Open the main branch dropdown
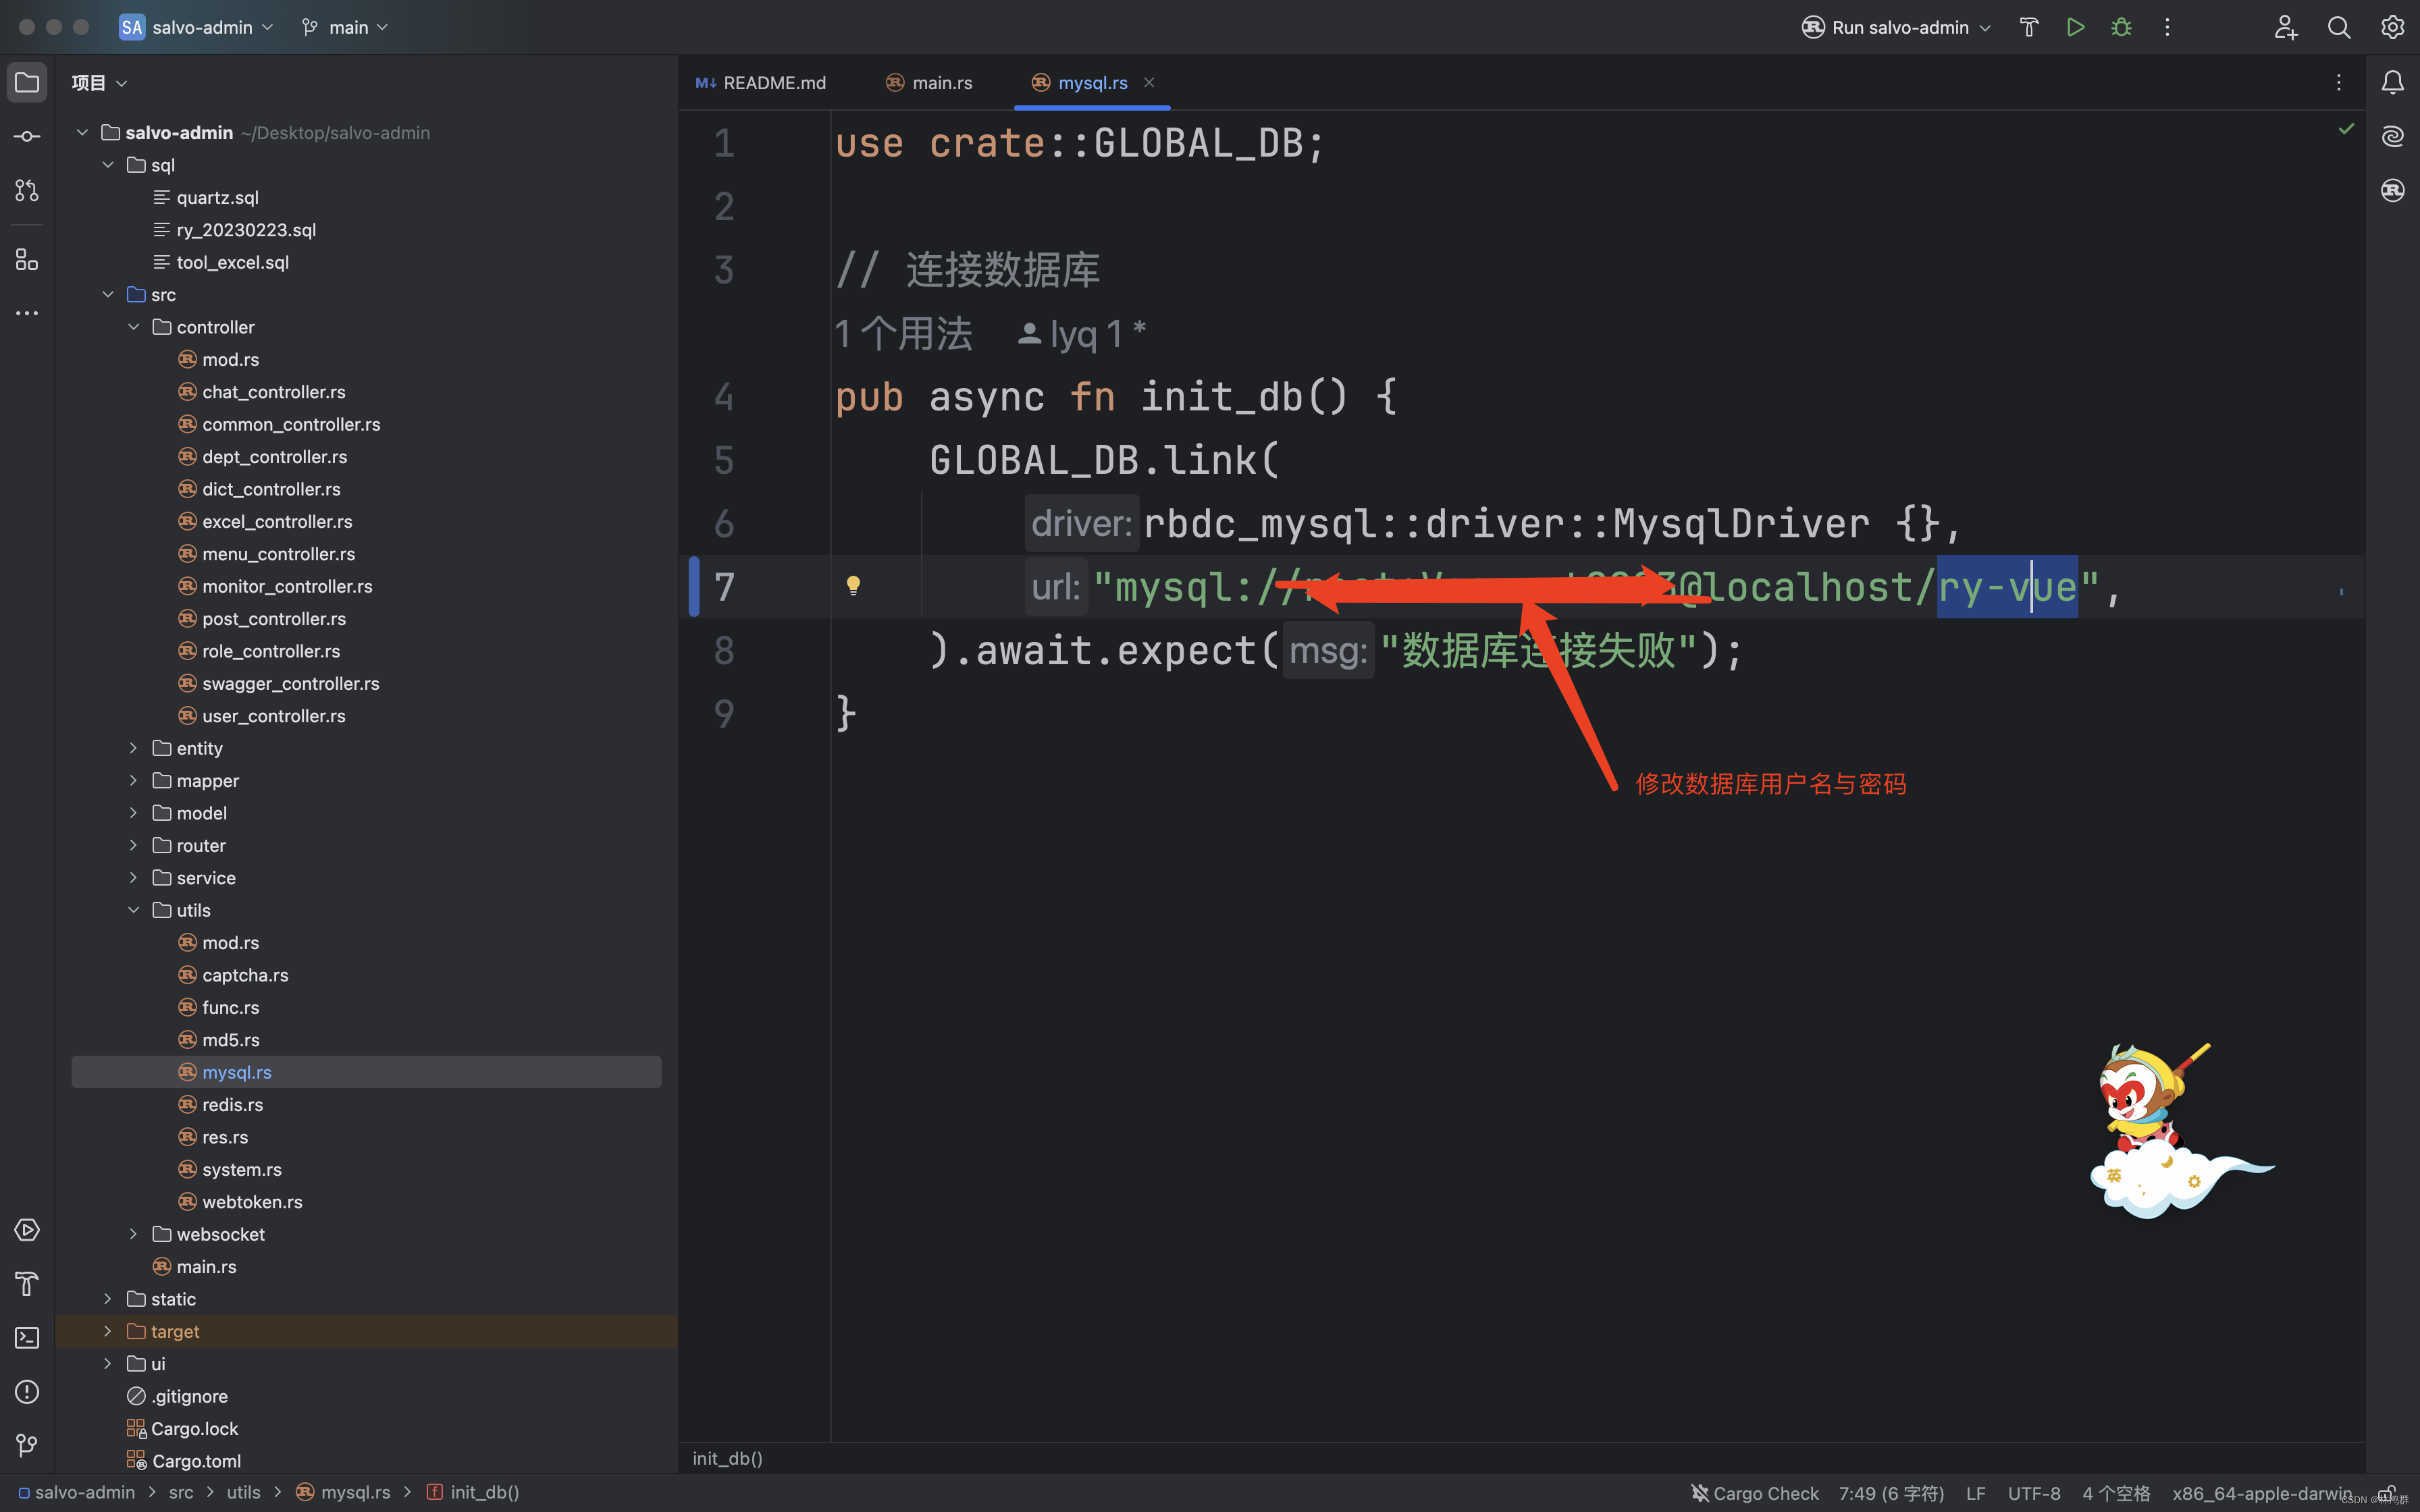Viewport: 2420px width, 1512px height. coord(344,27)
